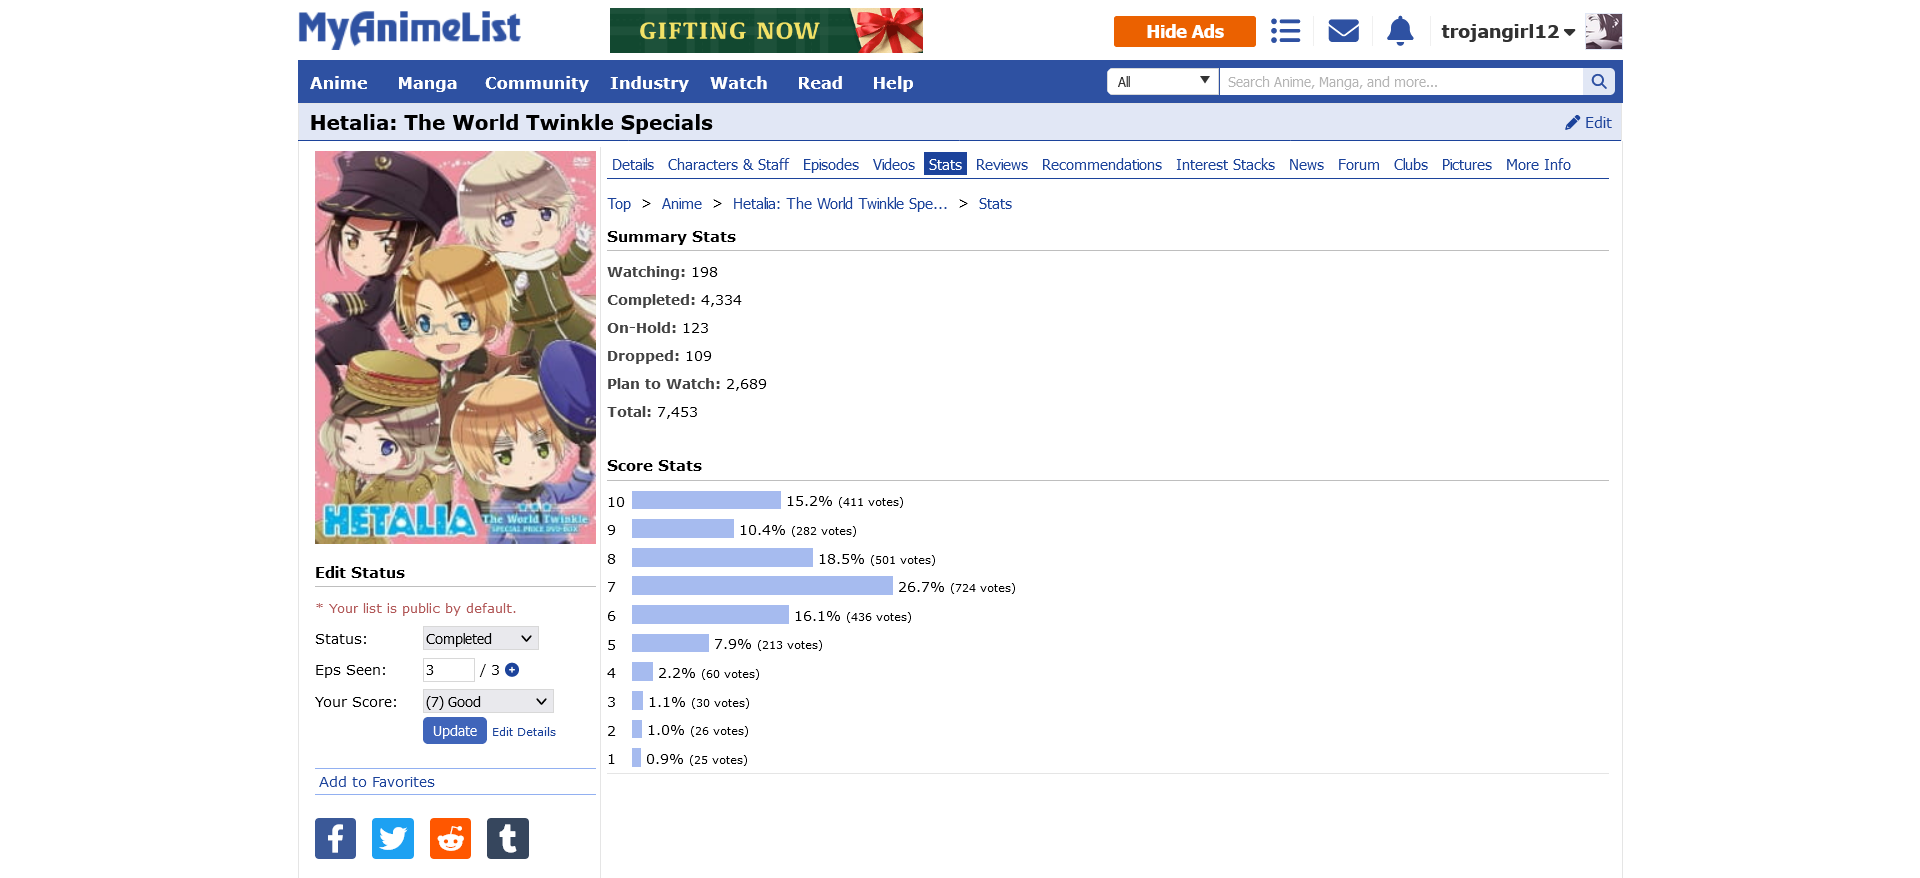The image size is (1920, 878).
Task: Click the pencil Edit link
Action: pos(1588,122)
